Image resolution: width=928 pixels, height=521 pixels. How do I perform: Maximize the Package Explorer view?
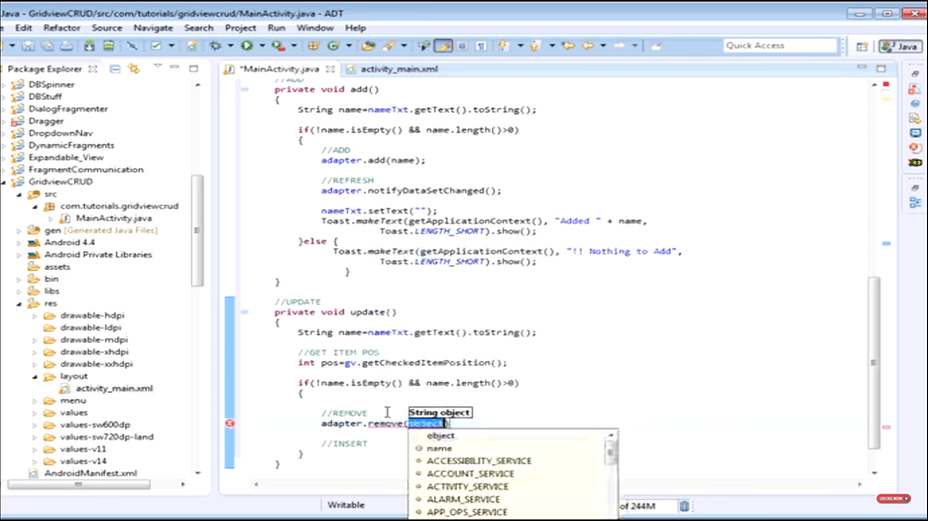pyautogui.click(x=194, y=68)
